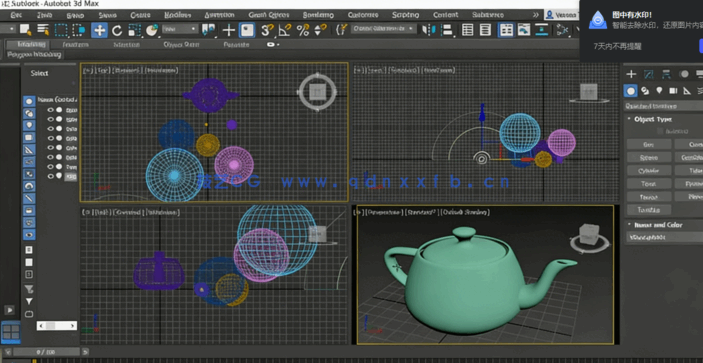Click the Mirror tool icon

(429, 30)
